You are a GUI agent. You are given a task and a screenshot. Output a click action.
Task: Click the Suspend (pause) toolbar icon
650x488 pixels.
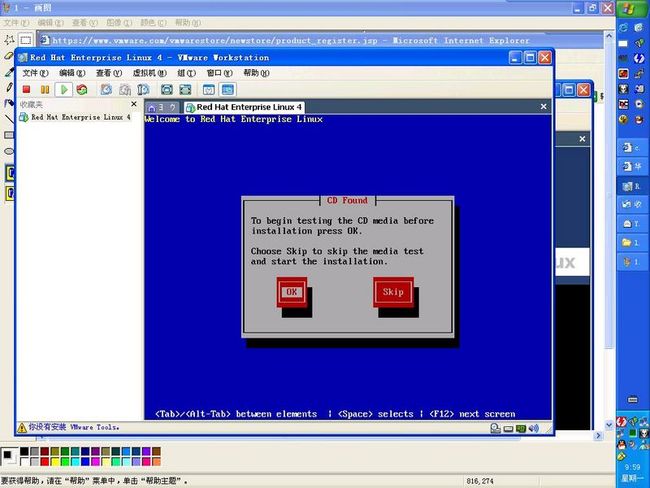(x=45, y=90)
